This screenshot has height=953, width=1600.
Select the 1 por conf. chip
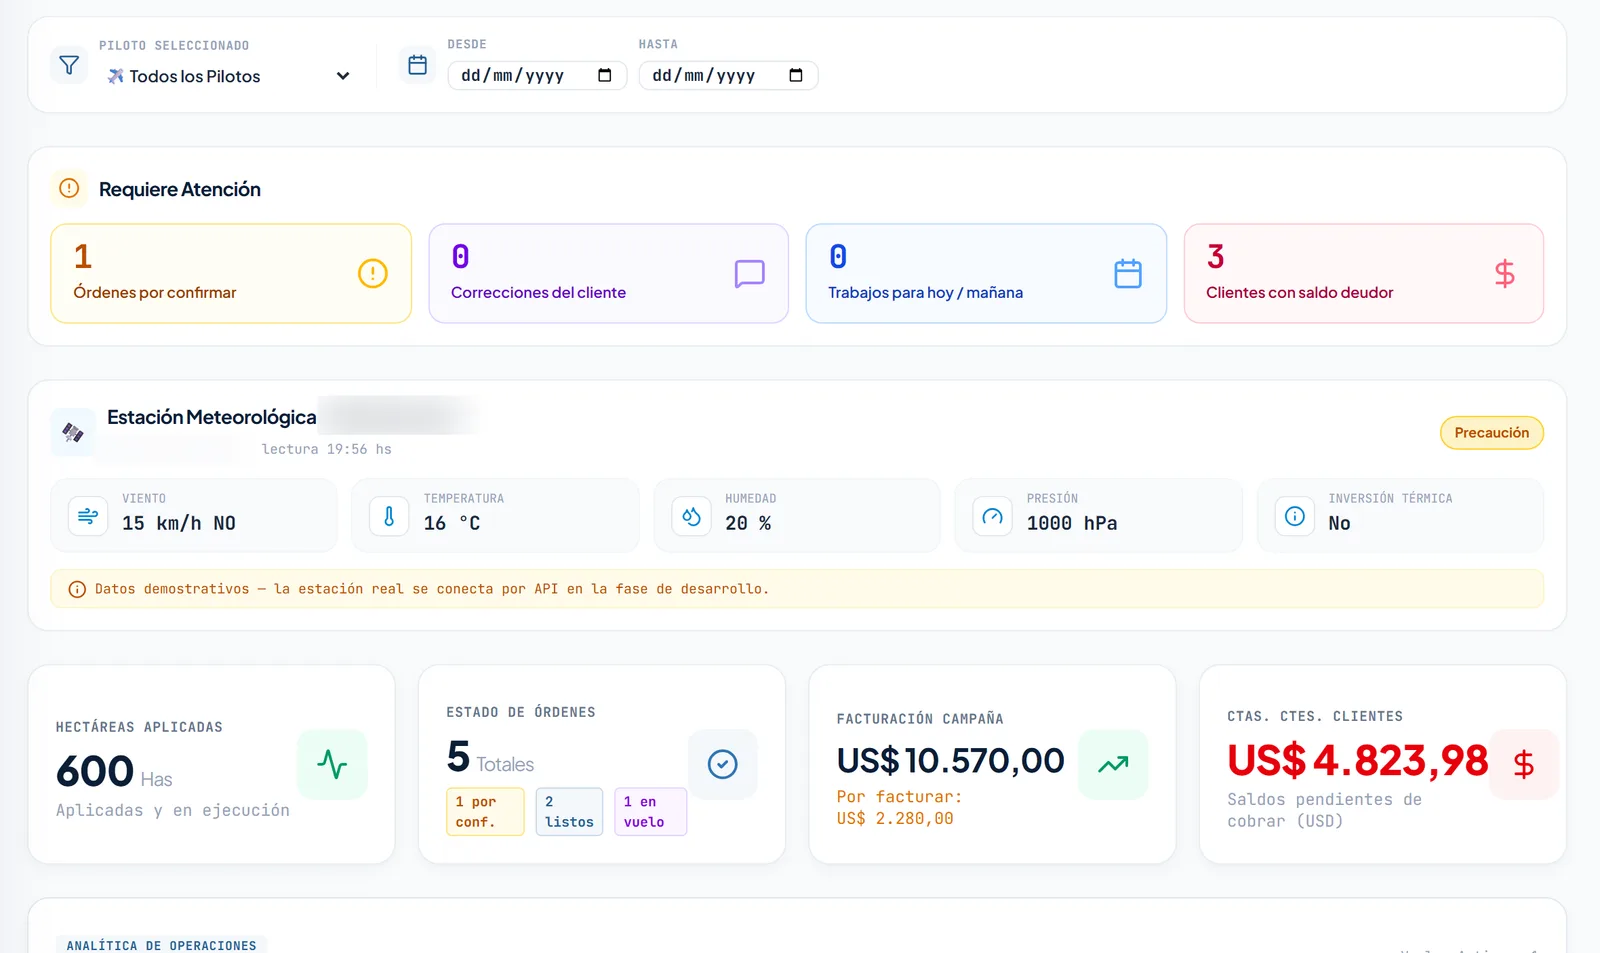pos(485,812)
